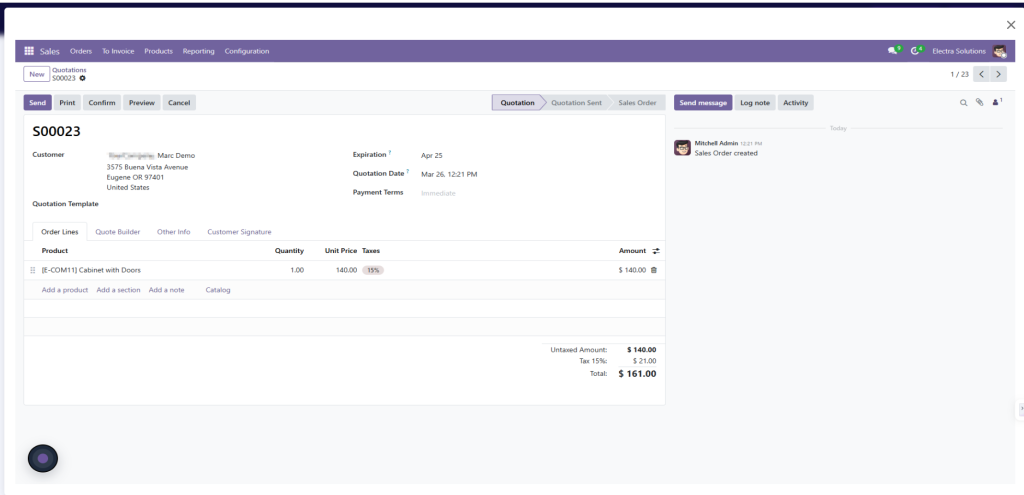Click drag handle of Cabinet with Doors row
Screen dimensions: 1024x495
tap(33, 270)
